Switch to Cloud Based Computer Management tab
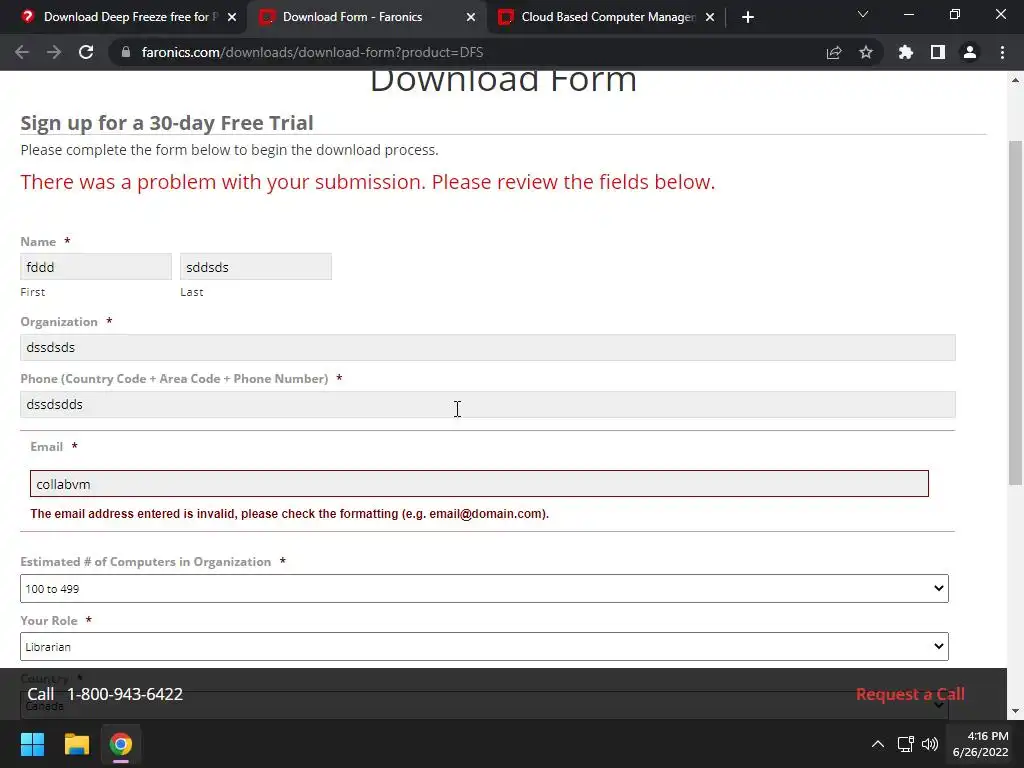Screen dimensions: 1024x768 click(605, 17)
